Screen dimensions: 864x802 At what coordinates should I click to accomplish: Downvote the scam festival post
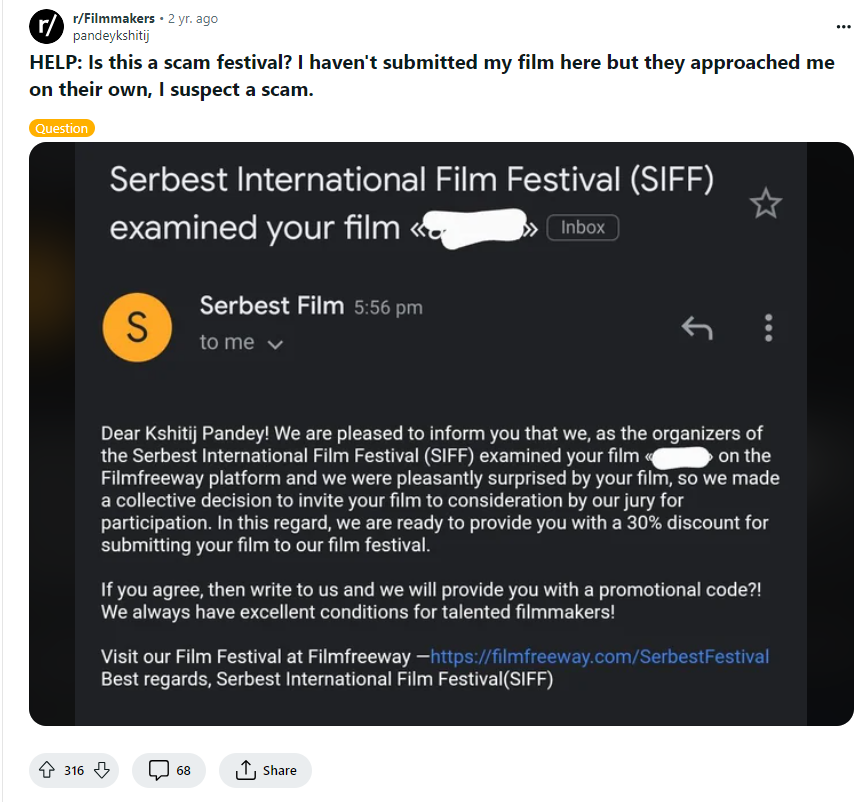coord(102,770)
